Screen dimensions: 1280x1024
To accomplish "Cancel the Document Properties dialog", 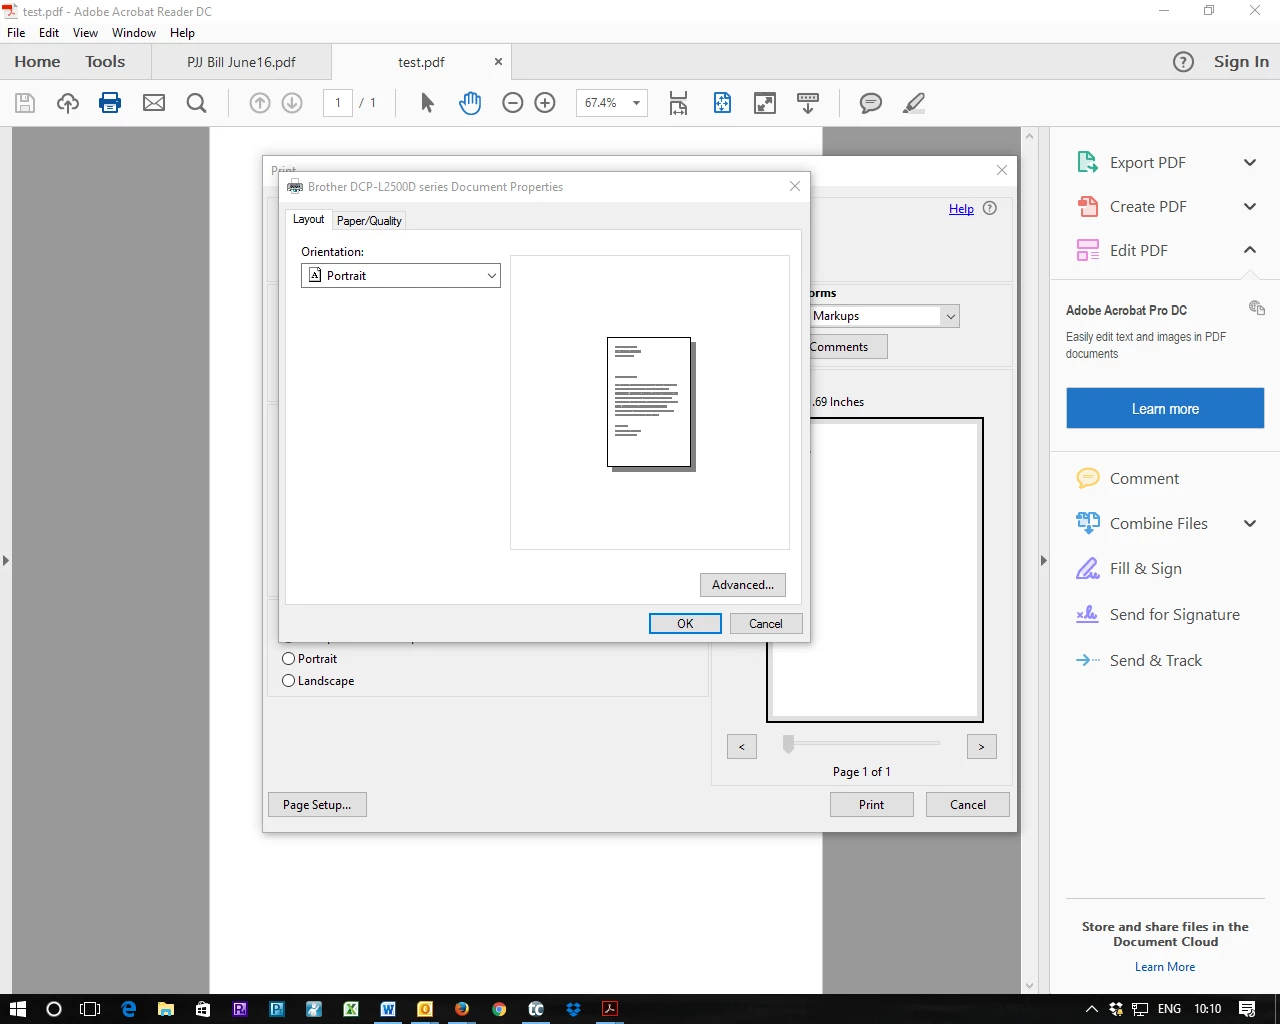I will (766, 624).
